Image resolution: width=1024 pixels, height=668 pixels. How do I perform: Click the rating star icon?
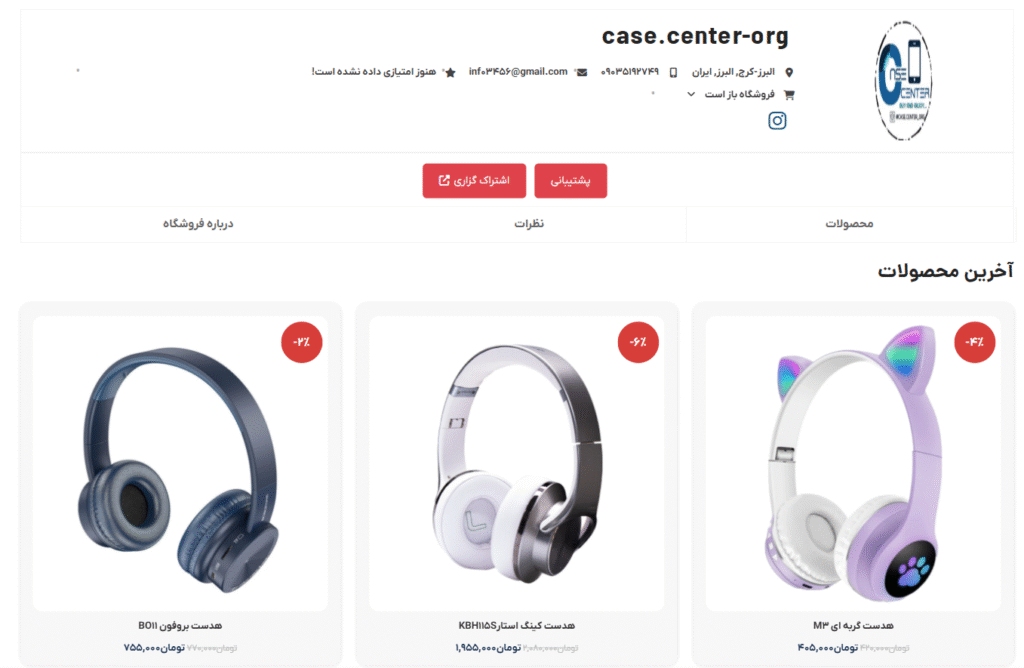coord(450,72)
